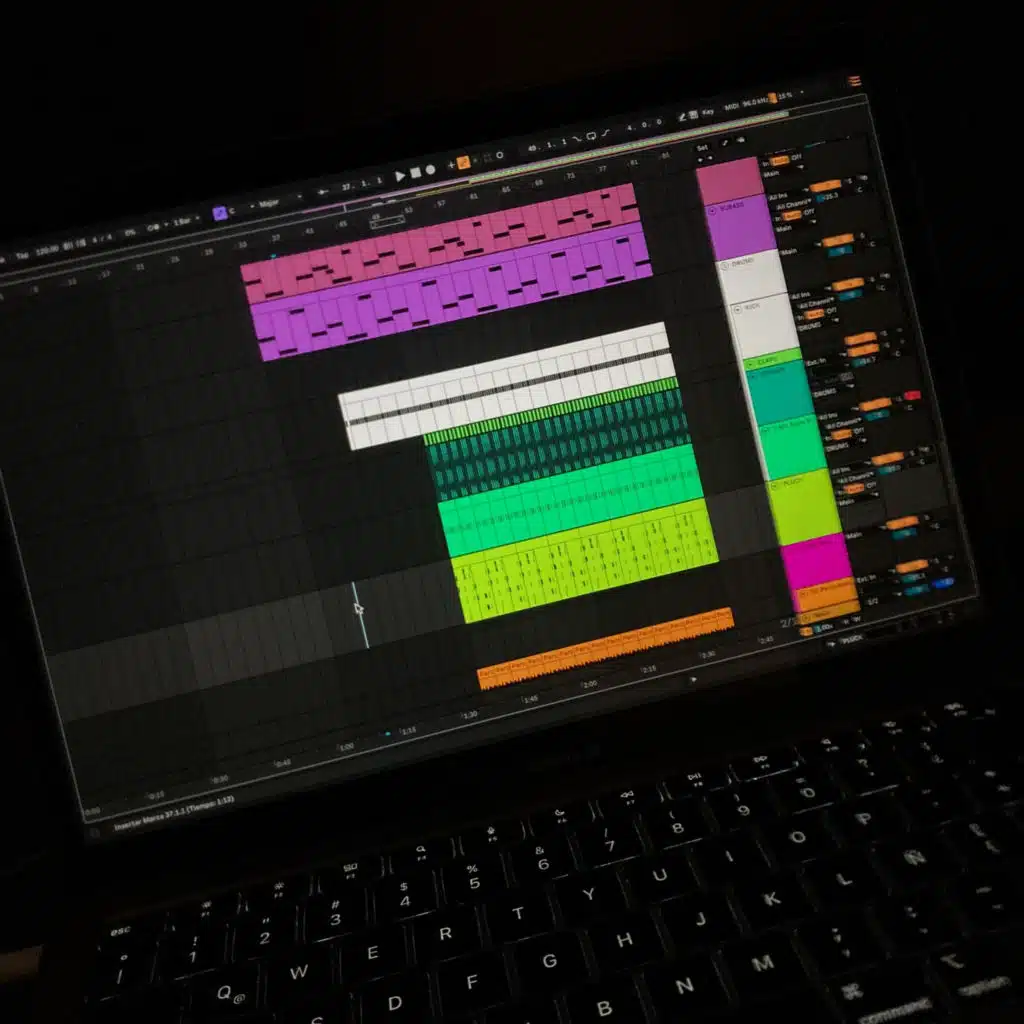Image resolution: width=1024 pixels, height=1024 pixels.
Task: Click the Tap tempo button
Action: click(x=22, y=255)
